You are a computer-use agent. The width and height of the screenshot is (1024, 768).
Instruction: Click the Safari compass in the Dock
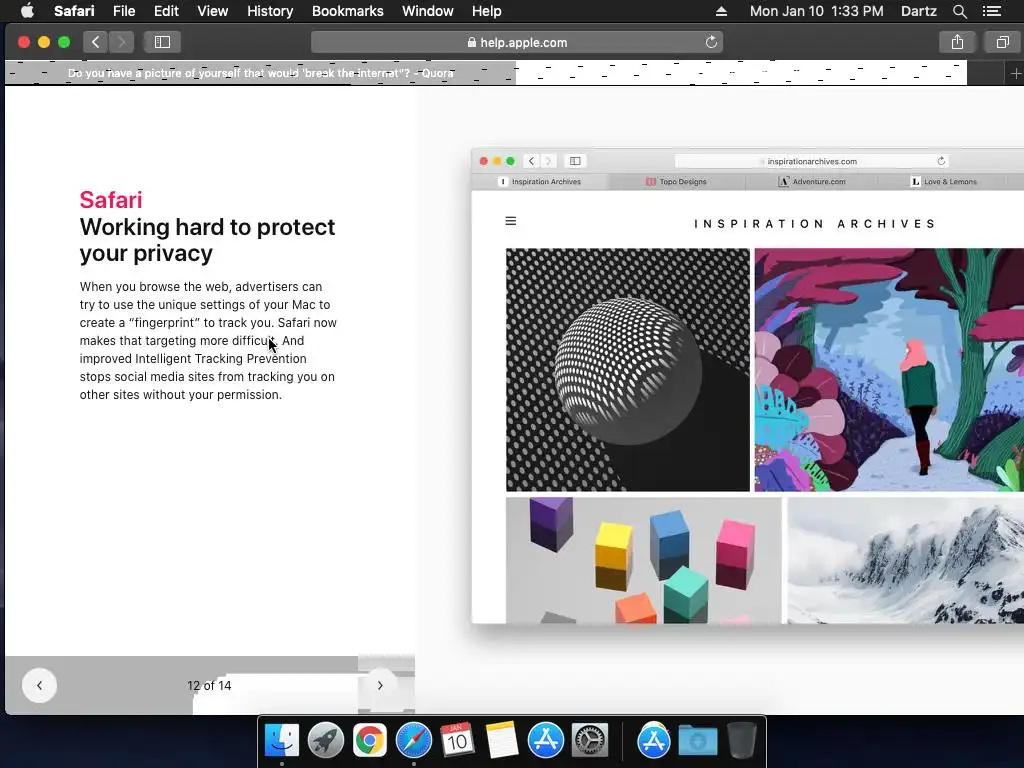[413, 741]
